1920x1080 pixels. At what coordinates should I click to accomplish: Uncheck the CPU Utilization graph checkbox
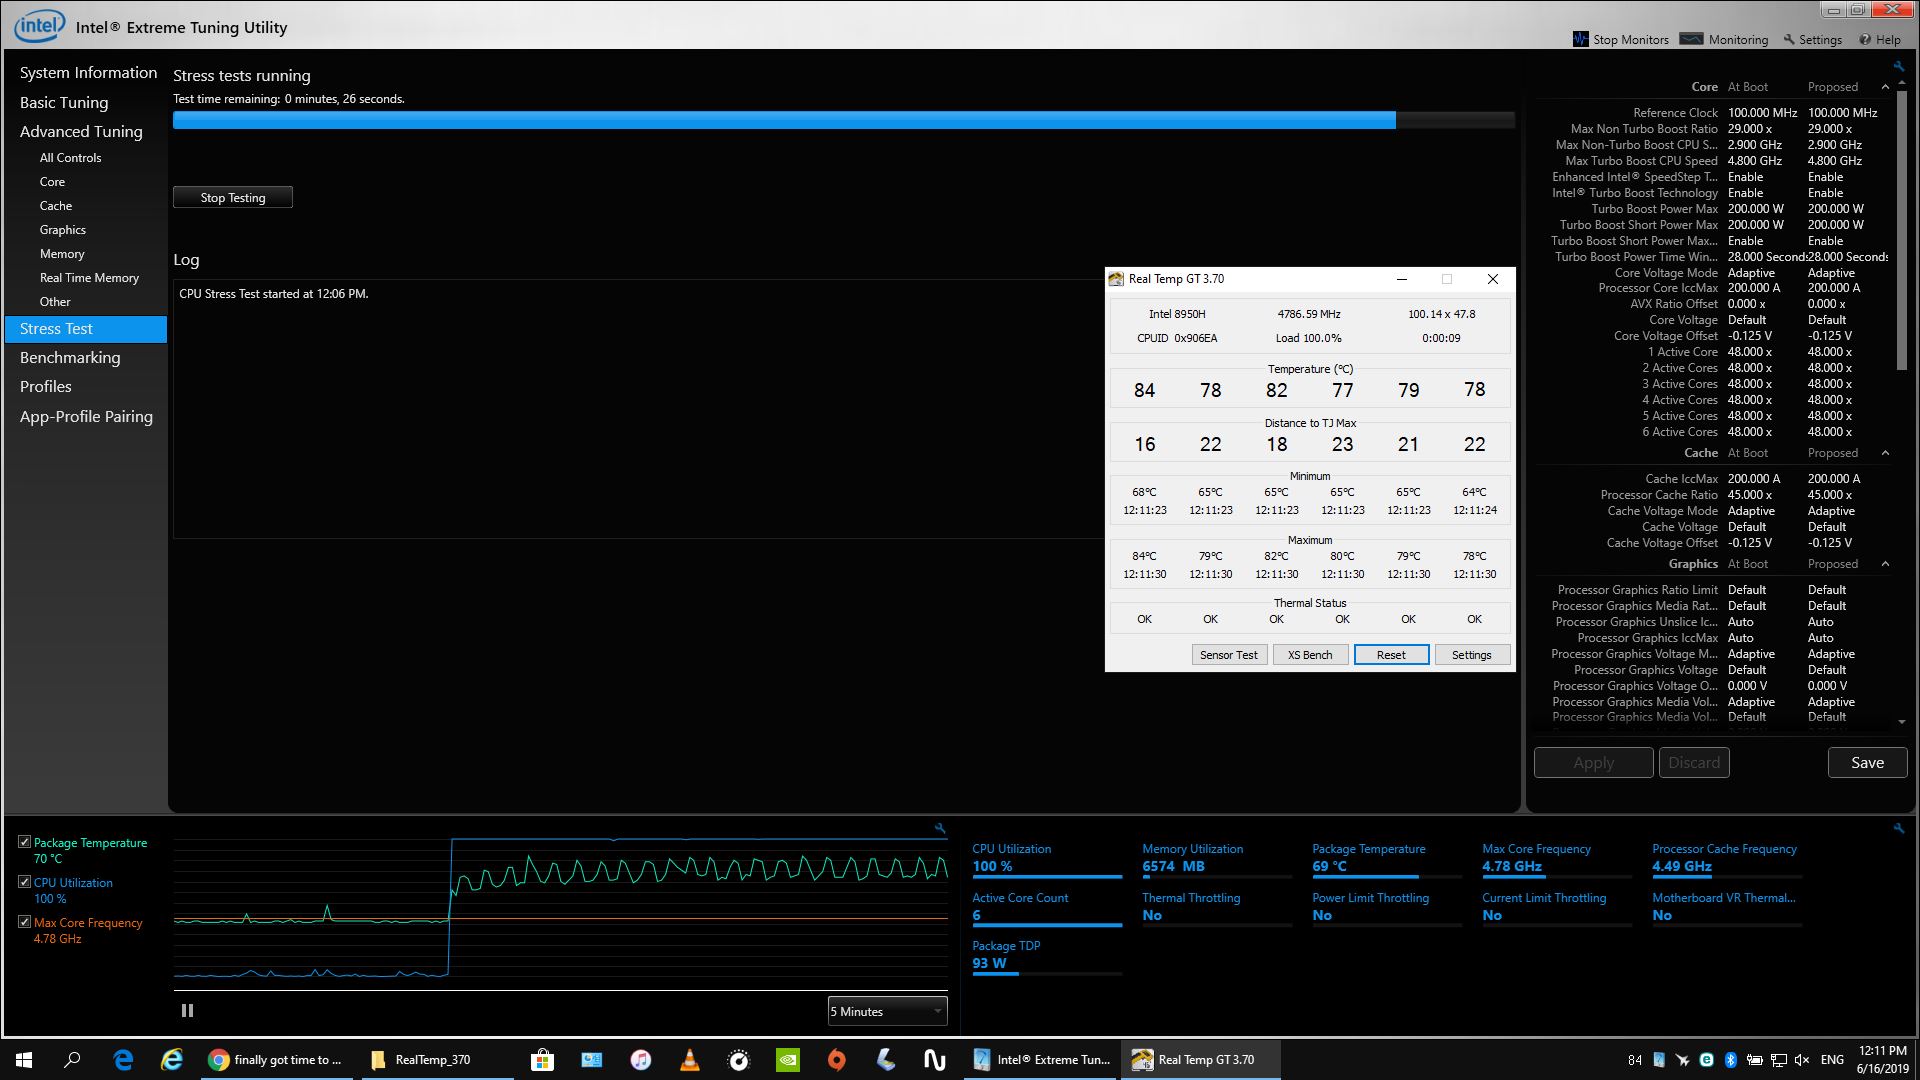tap(24, 882)
